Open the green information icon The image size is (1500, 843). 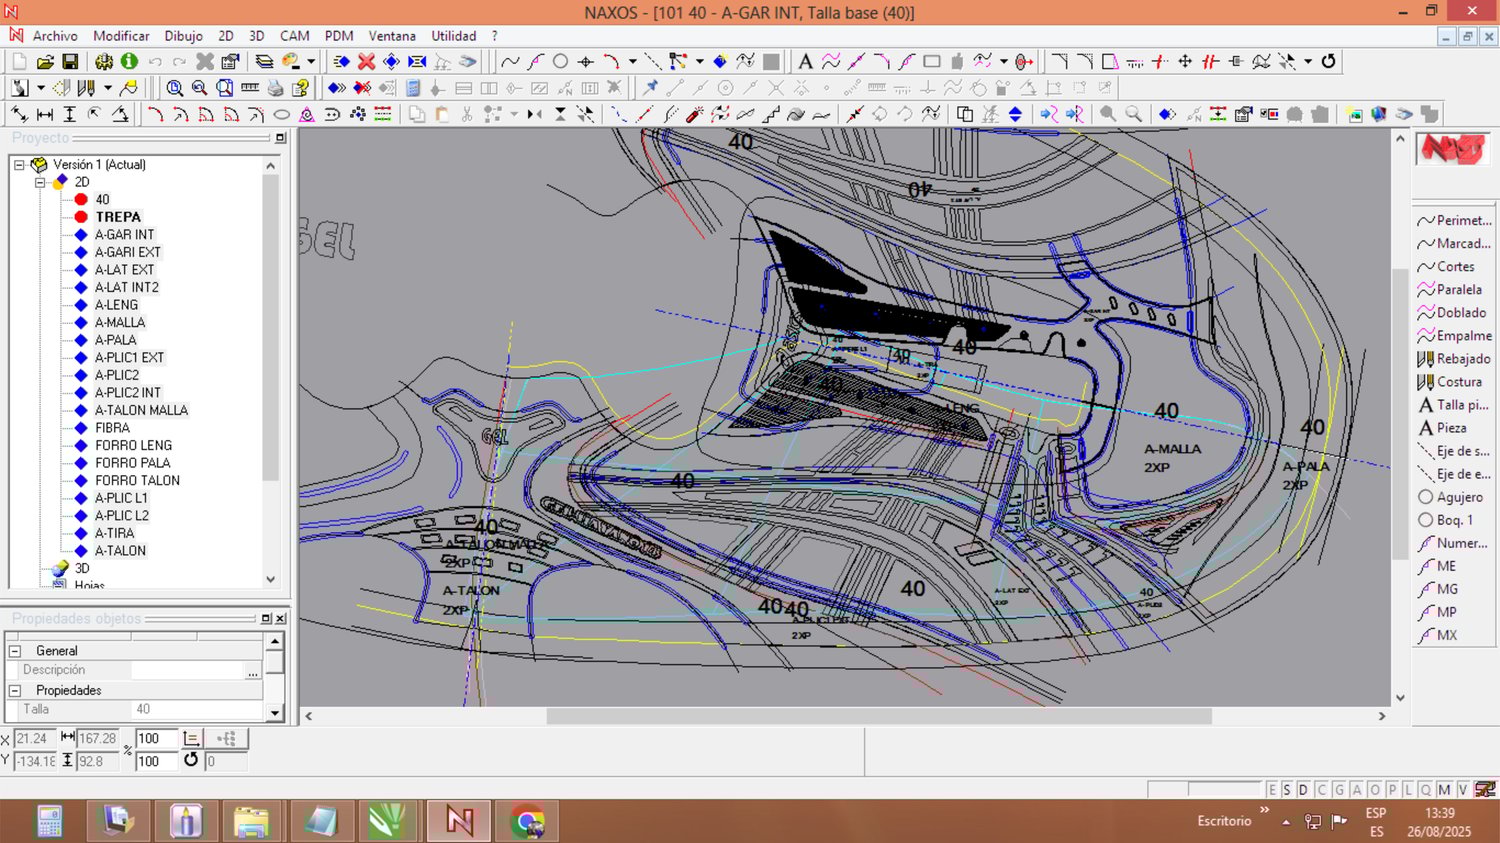[129, 62]
